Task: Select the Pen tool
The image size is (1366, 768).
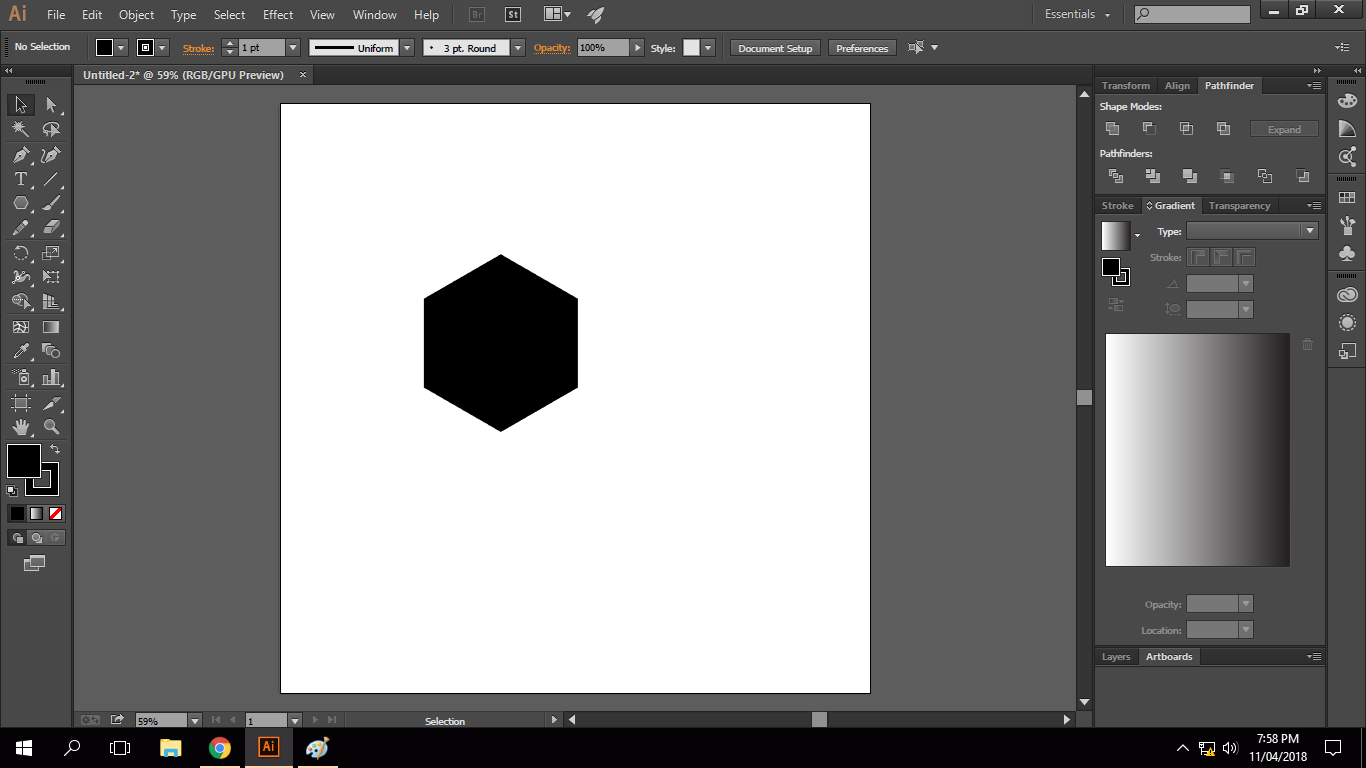Action: (x=20, y=155)
